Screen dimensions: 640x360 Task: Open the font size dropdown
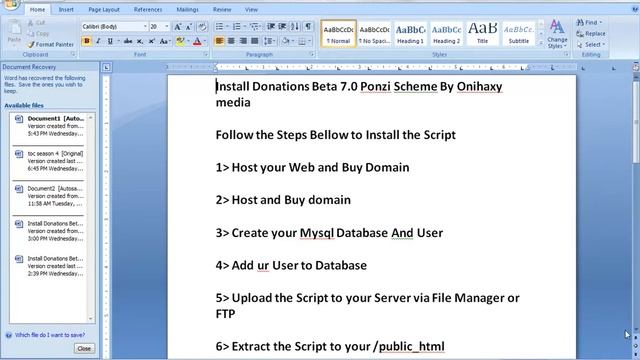pos(167,27)
